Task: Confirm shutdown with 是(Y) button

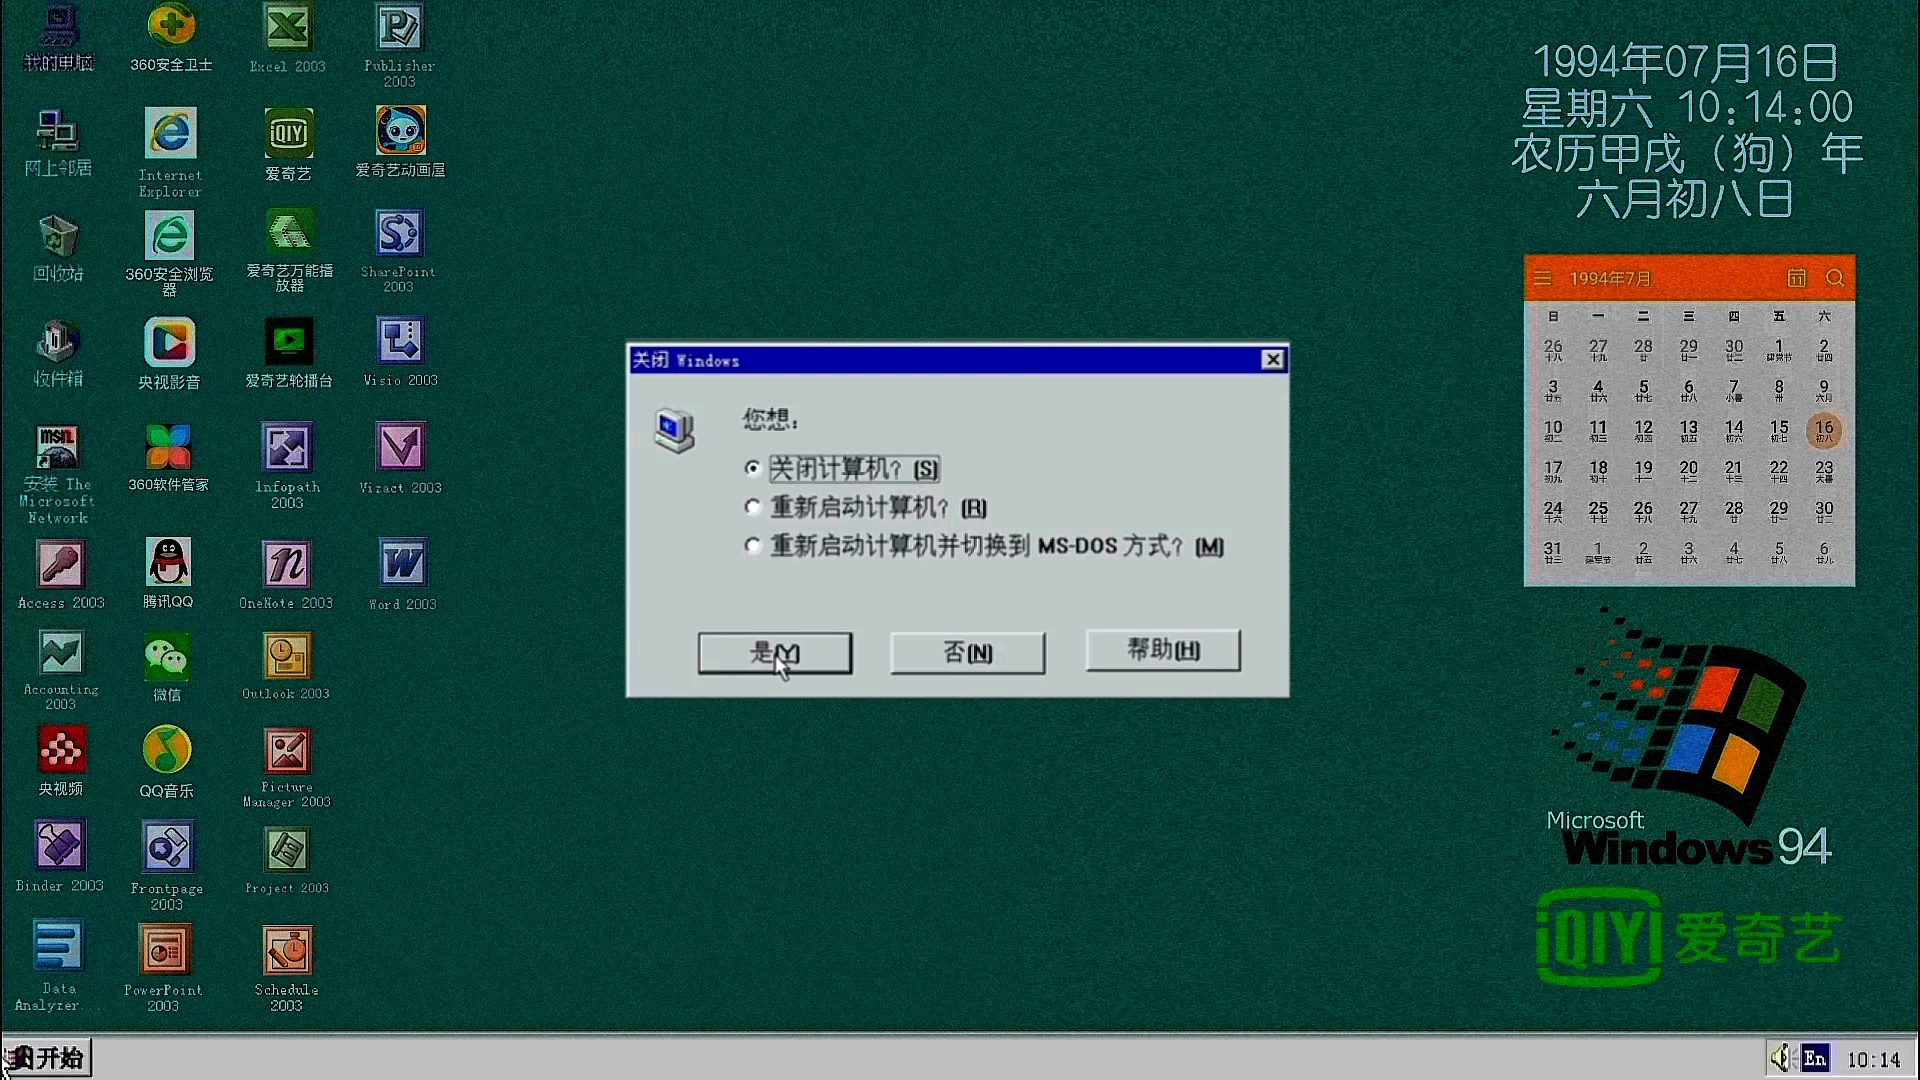Action: pos(775,653)
